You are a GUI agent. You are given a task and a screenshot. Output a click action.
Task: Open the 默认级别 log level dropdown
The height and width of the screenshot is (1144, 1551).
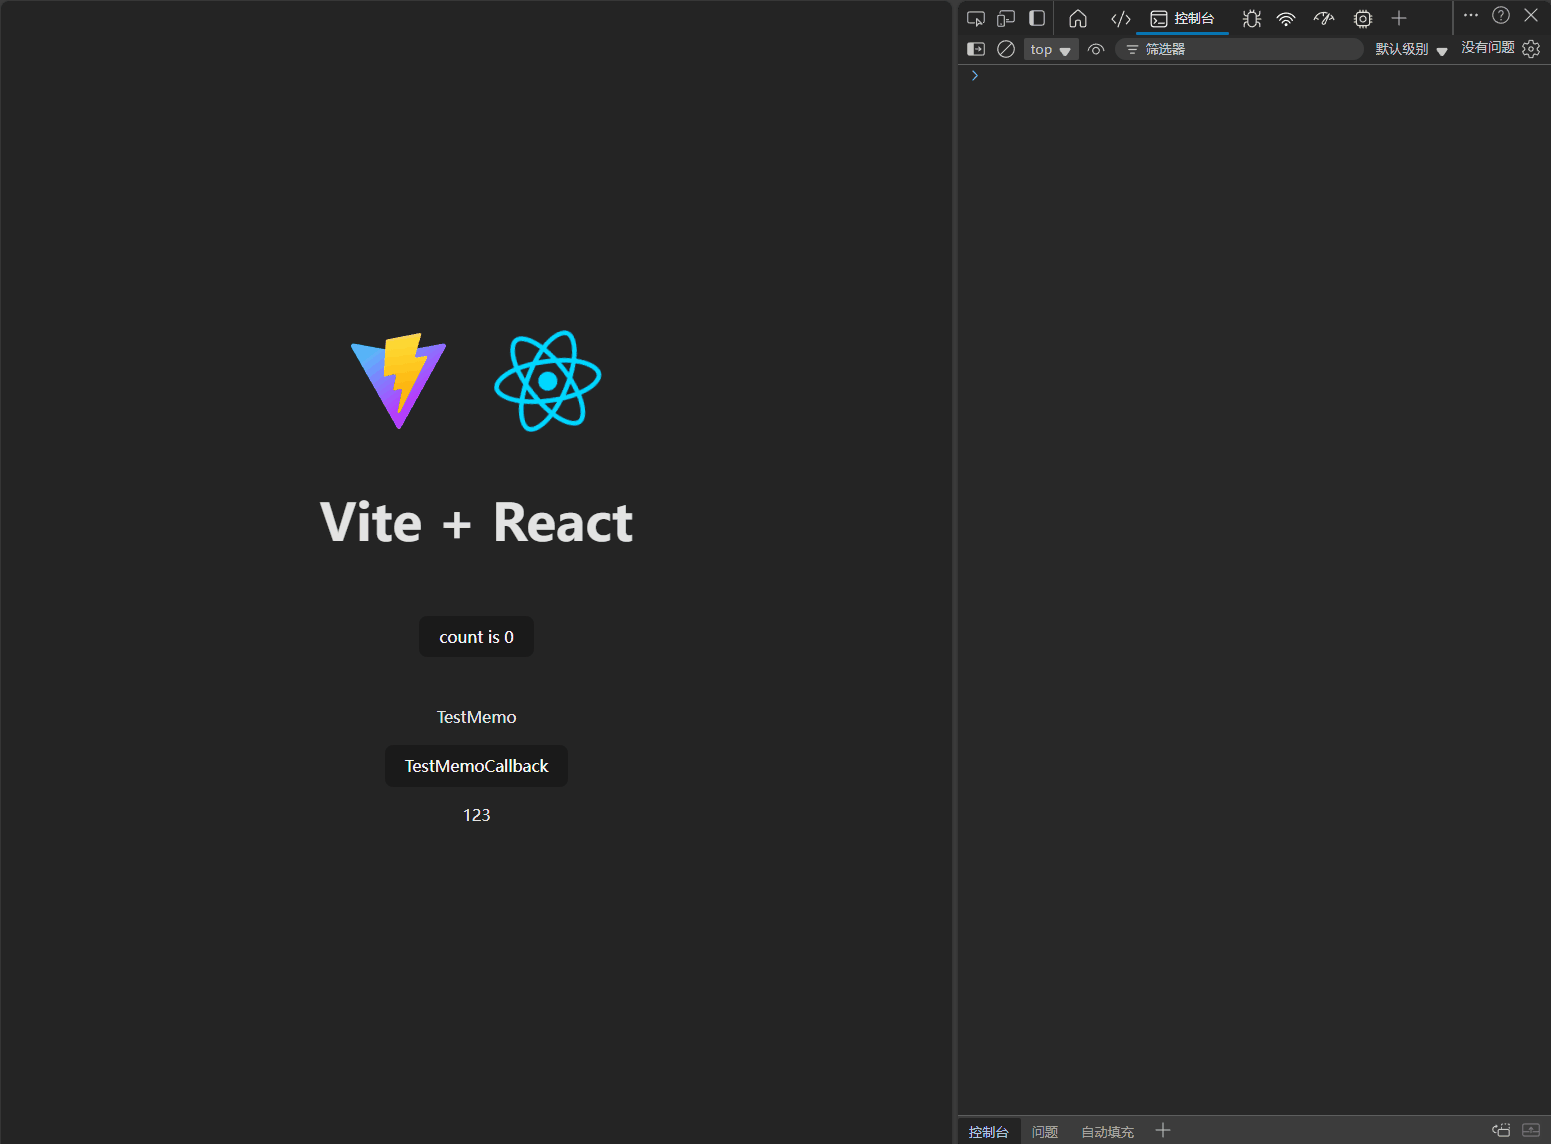coord(1410,48)
